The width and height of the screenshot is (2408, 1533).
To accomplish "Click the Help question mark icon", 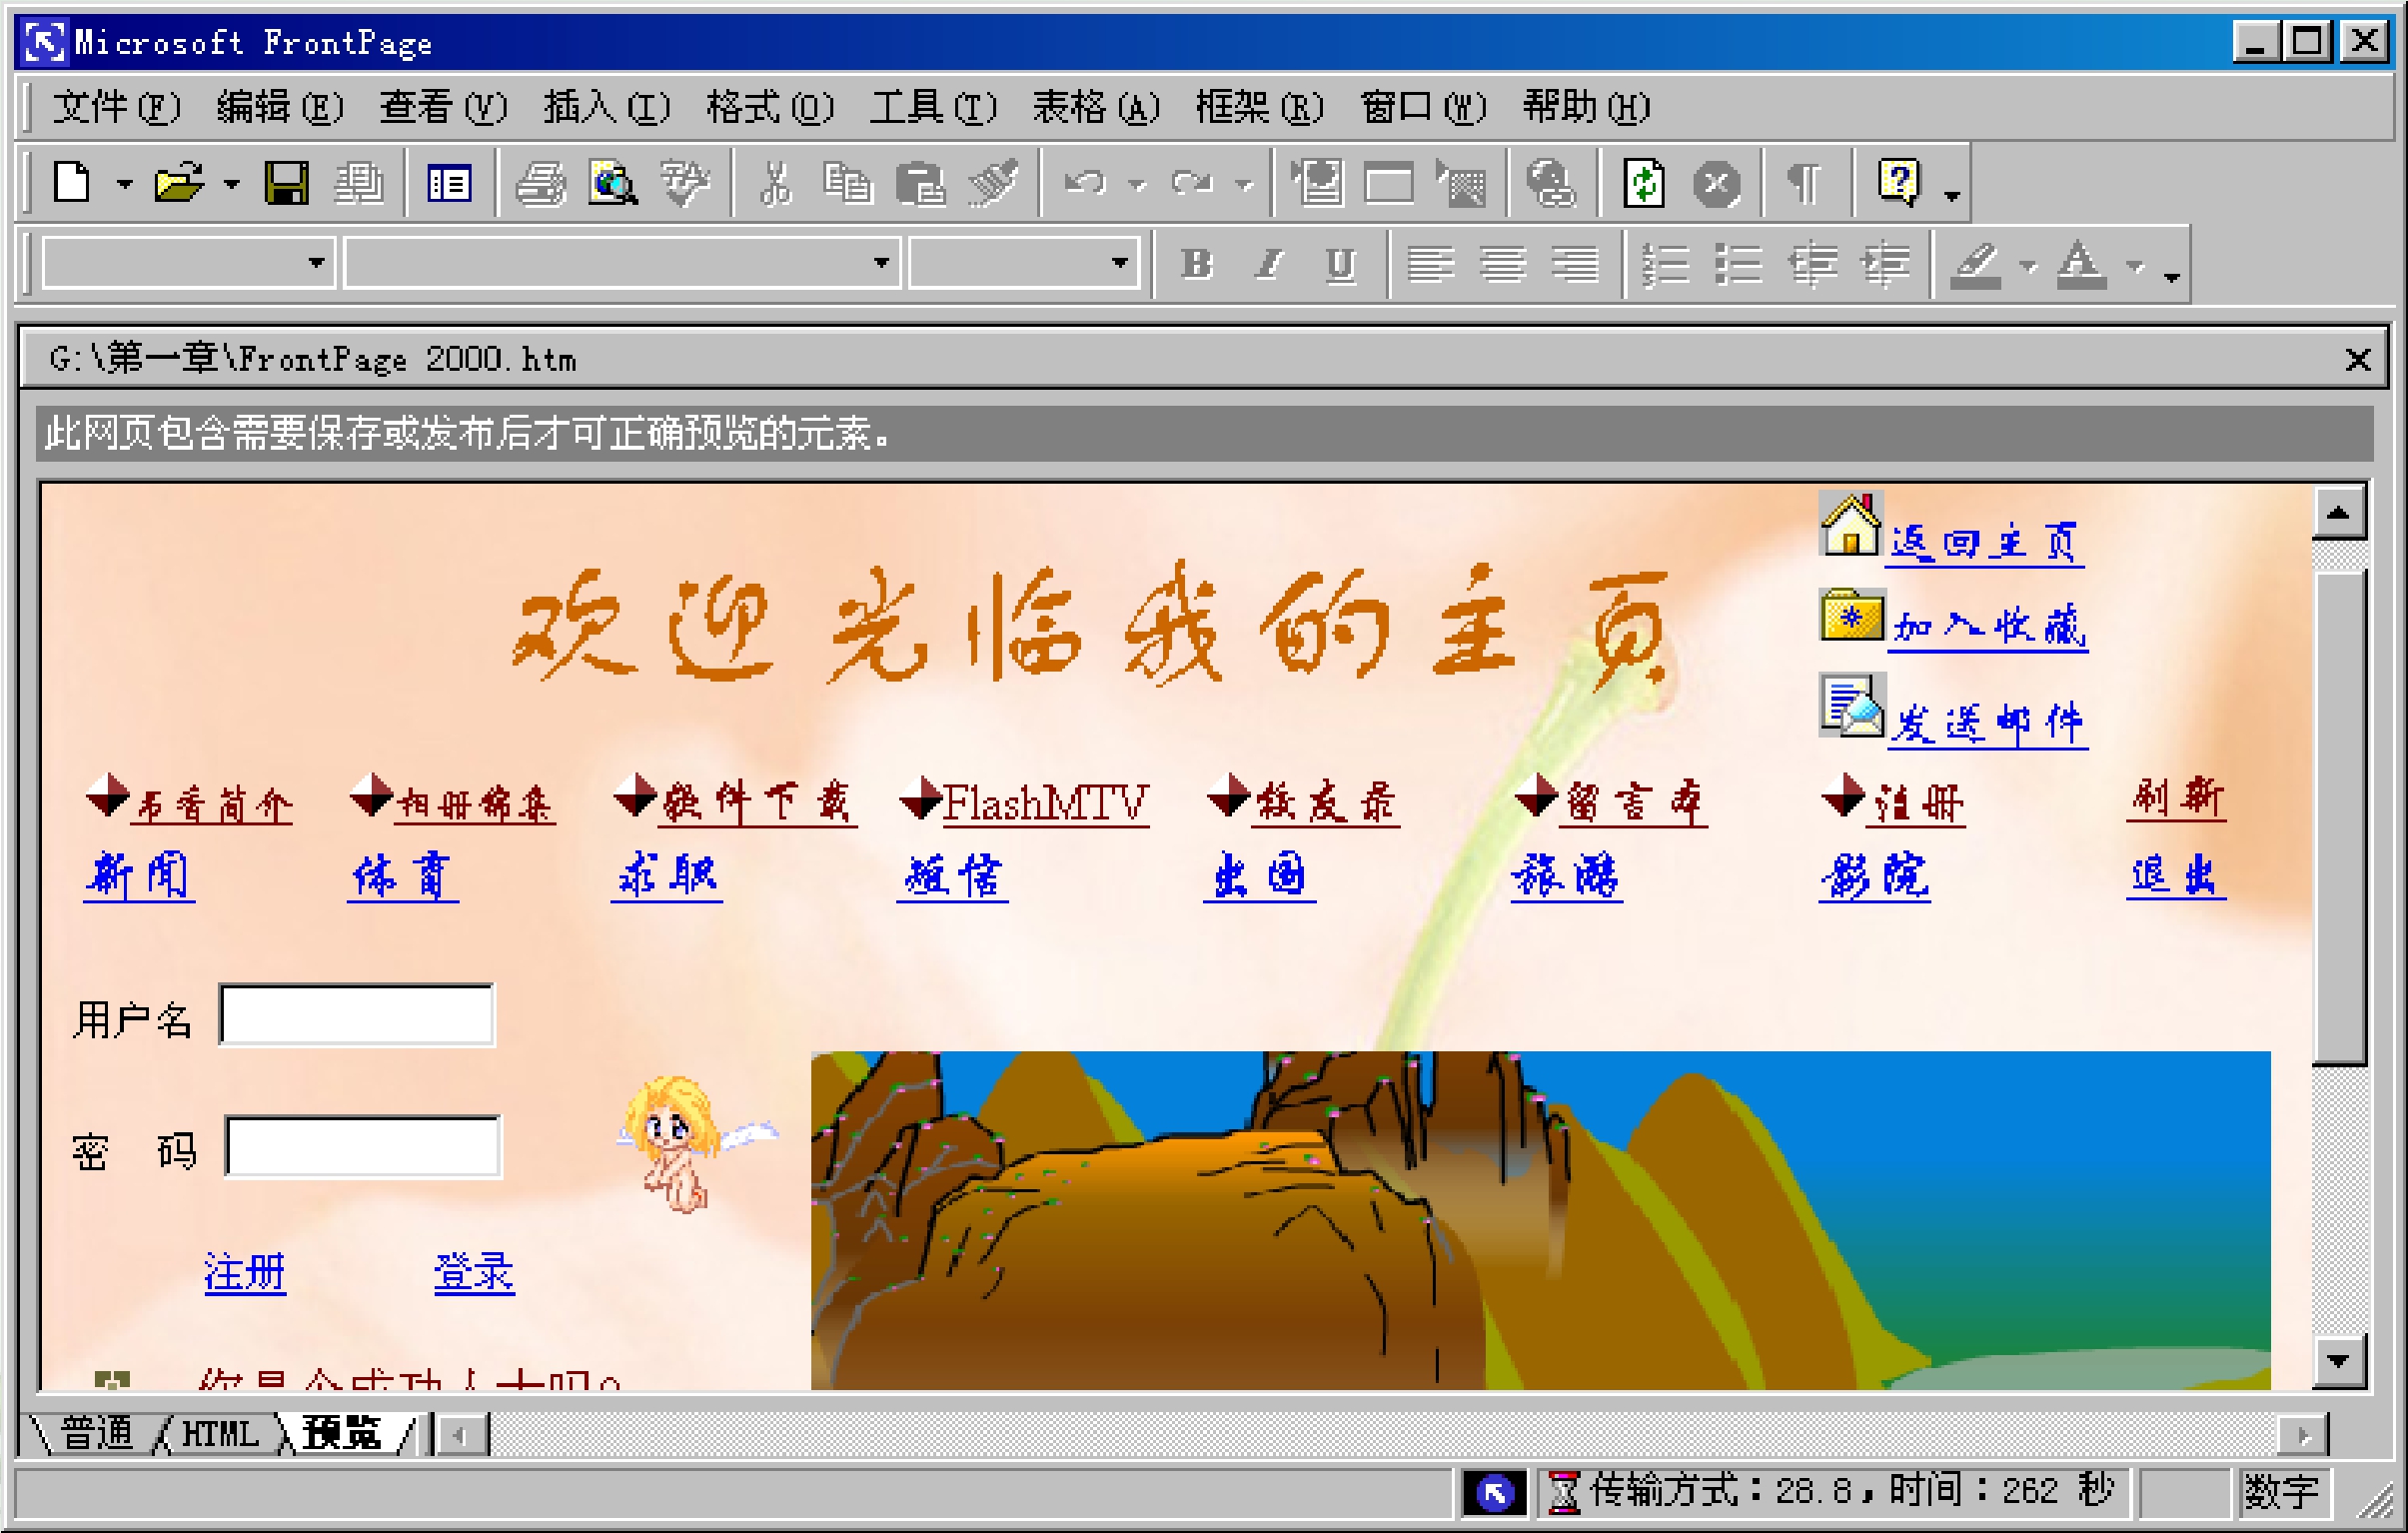I will [1899, 182].
